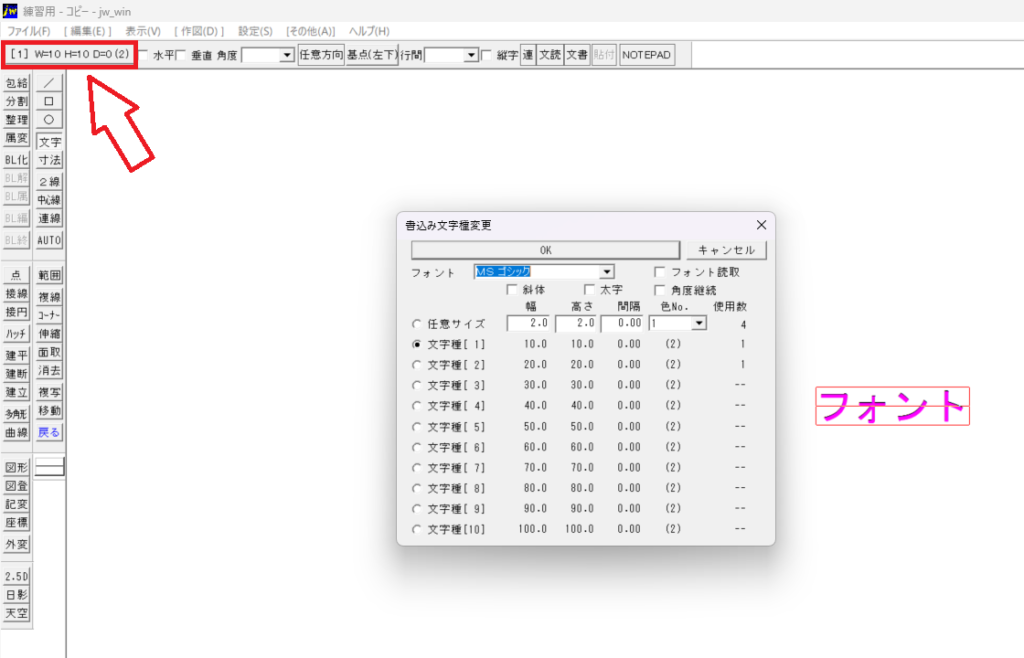1024x658 pixels.
Task: Select the 複写 copy tool
Action: 49,392
